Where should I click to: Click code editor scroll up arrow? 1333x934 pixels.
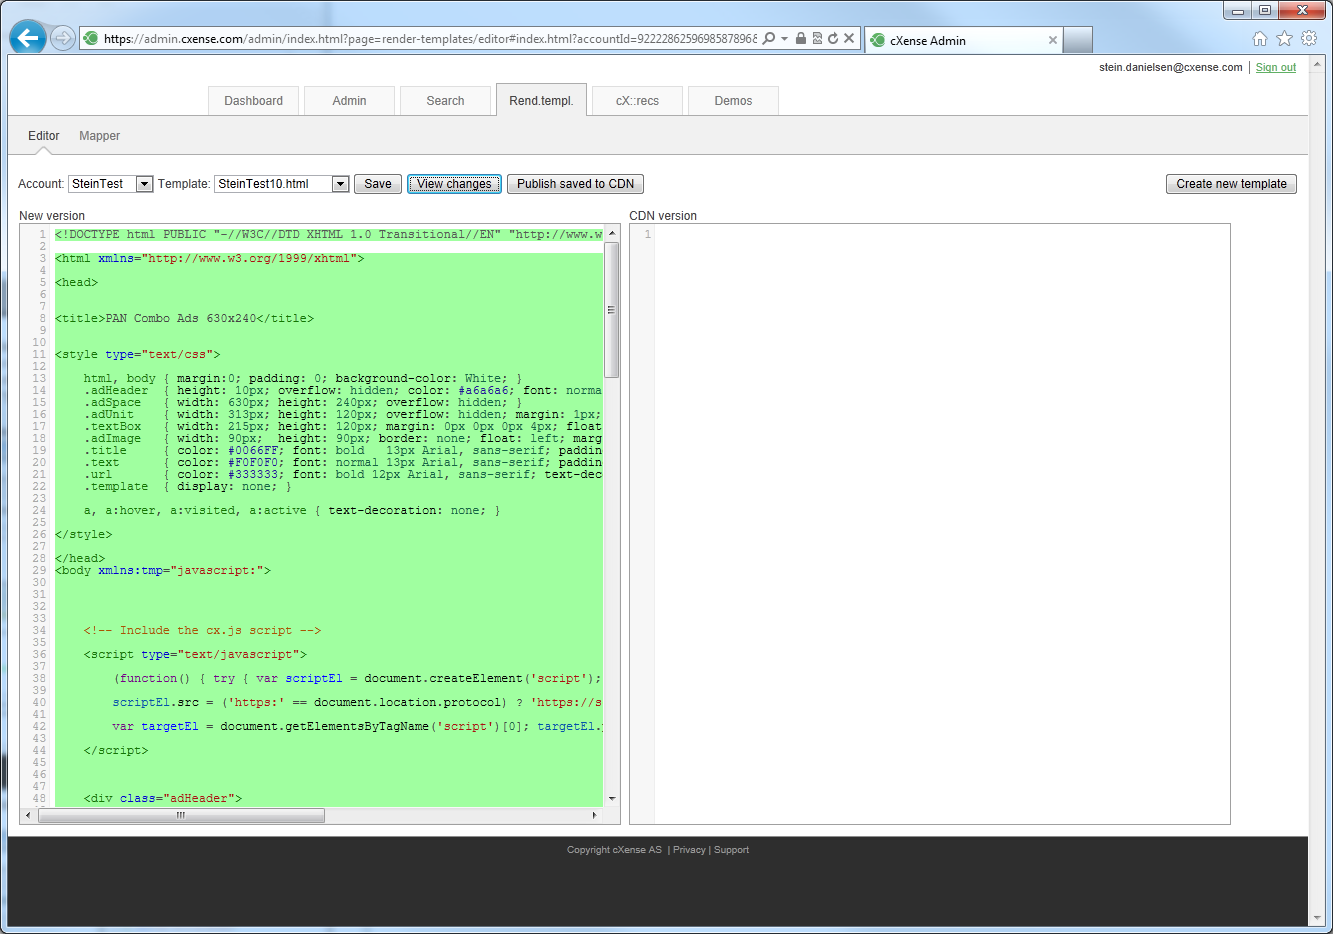[612, 233]
